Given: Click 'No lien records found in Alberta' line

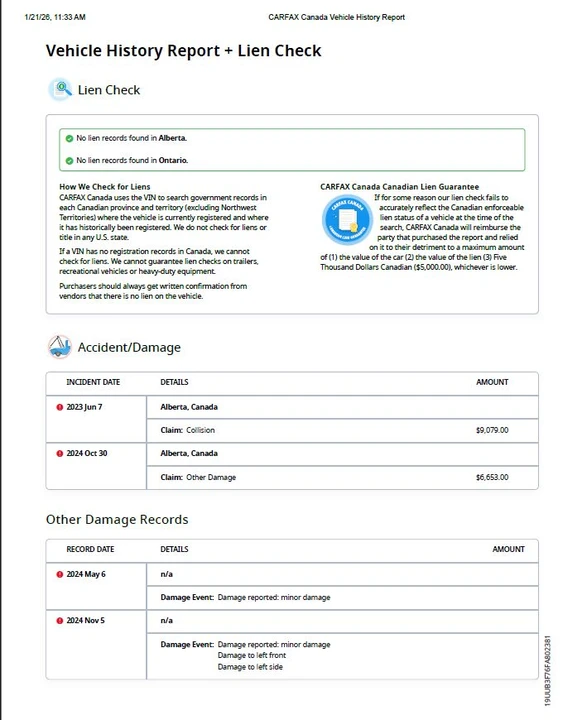Looking at the screenshot, I should 131,138.
